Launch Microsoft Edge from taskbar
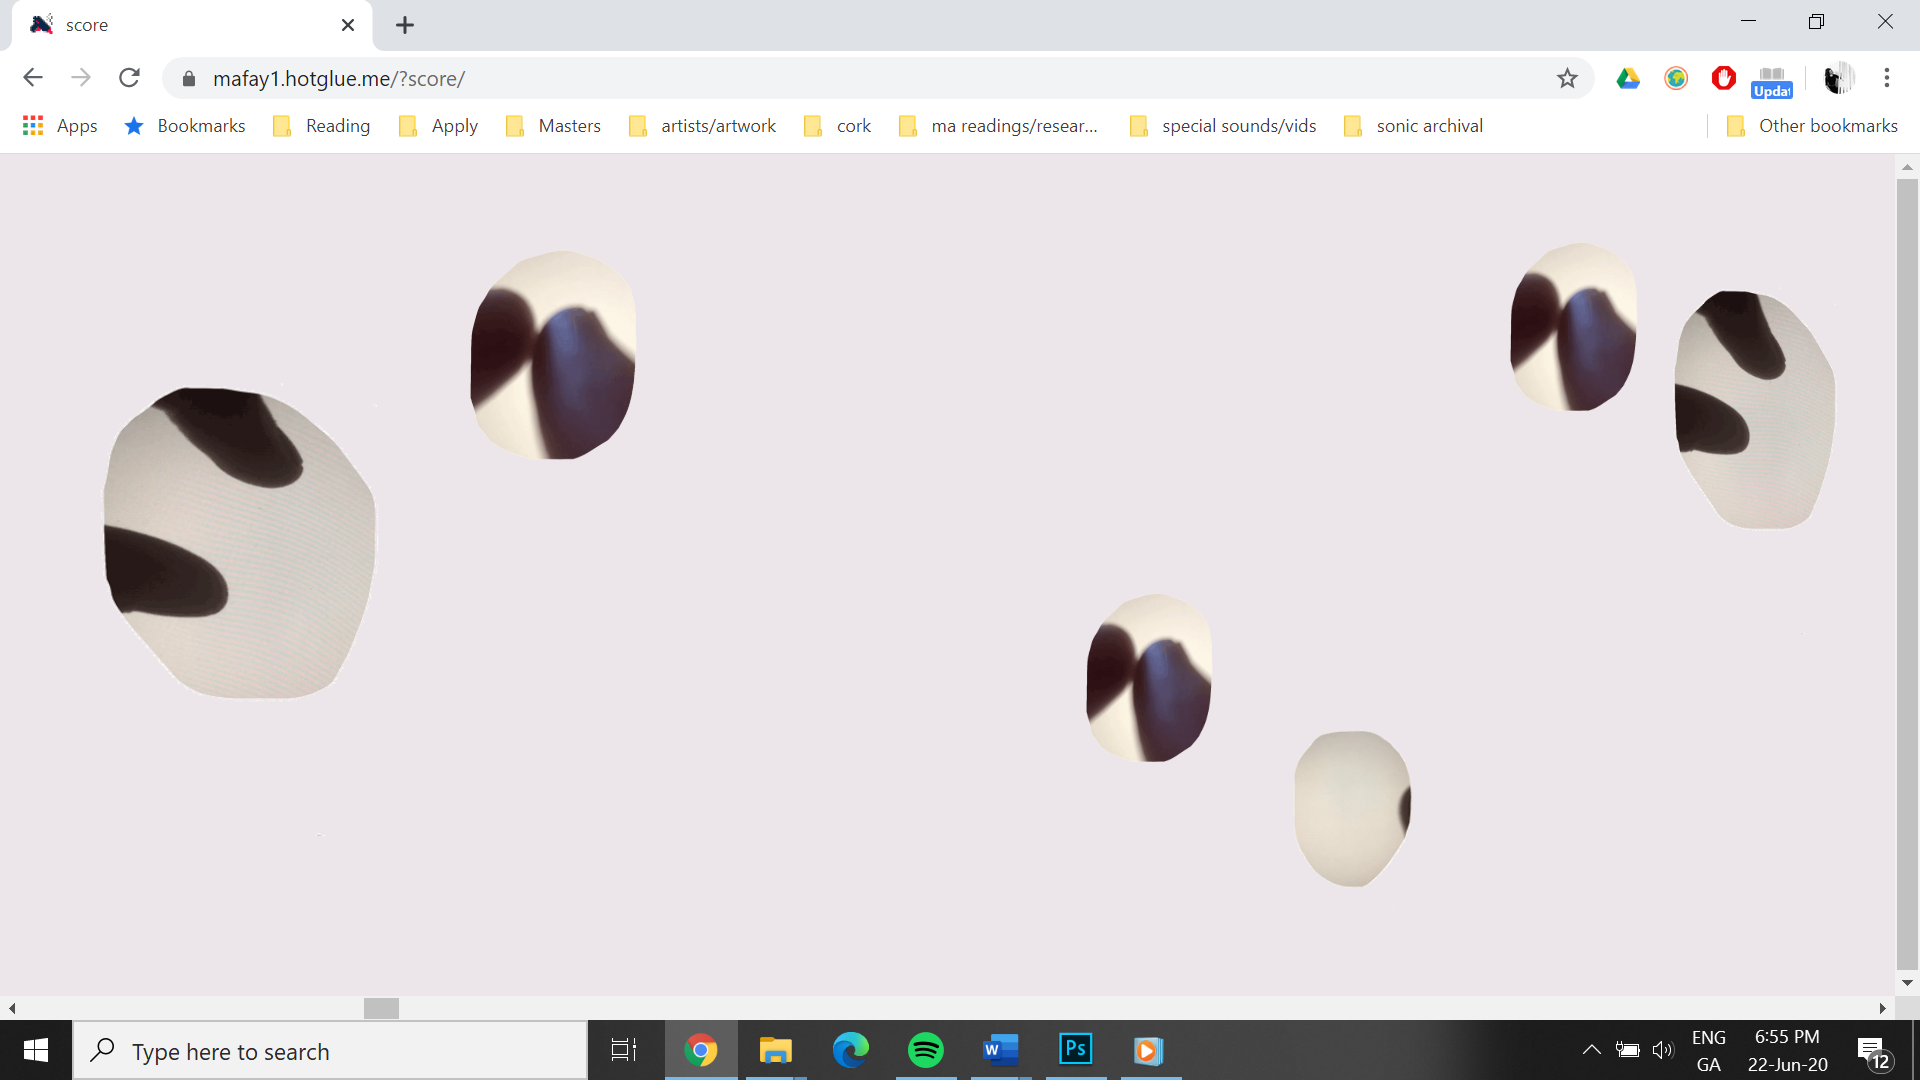 (x=851, y=1050)
